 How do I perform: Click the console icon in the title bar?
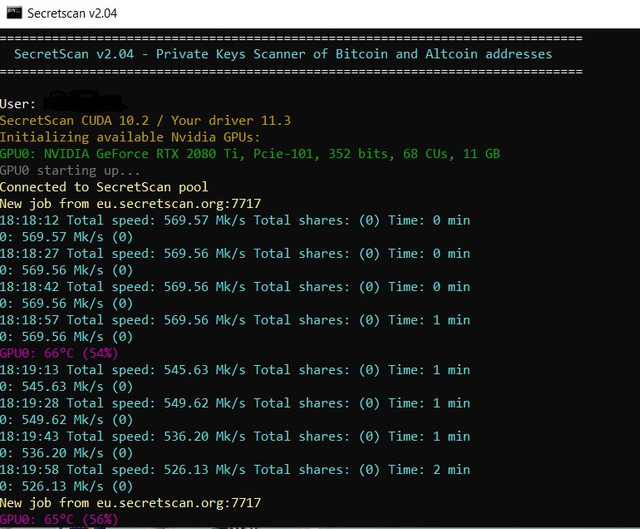pyautogui.click(x=14, y=13)
